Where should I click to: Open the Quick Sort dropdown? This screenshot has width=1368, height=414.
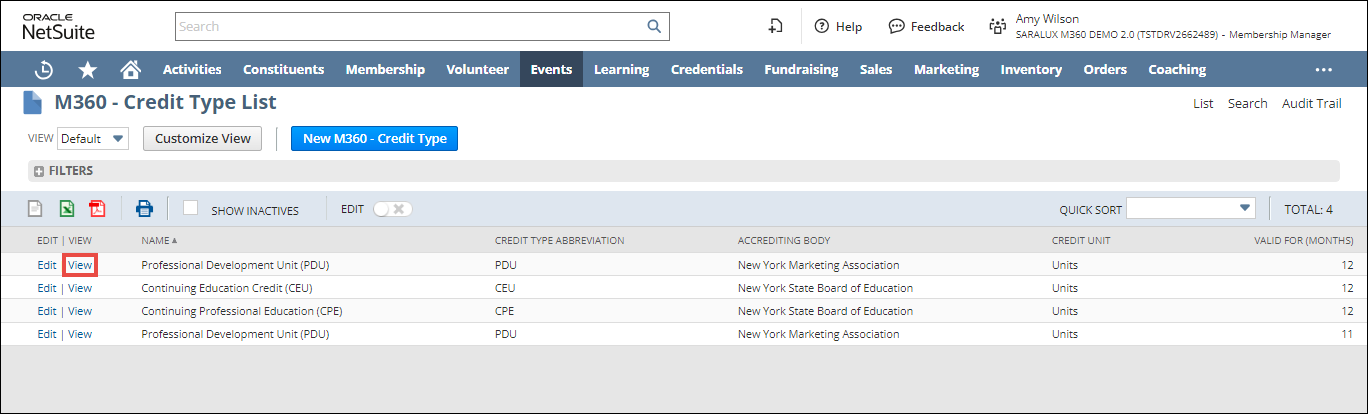click(x=1190, y=208)
